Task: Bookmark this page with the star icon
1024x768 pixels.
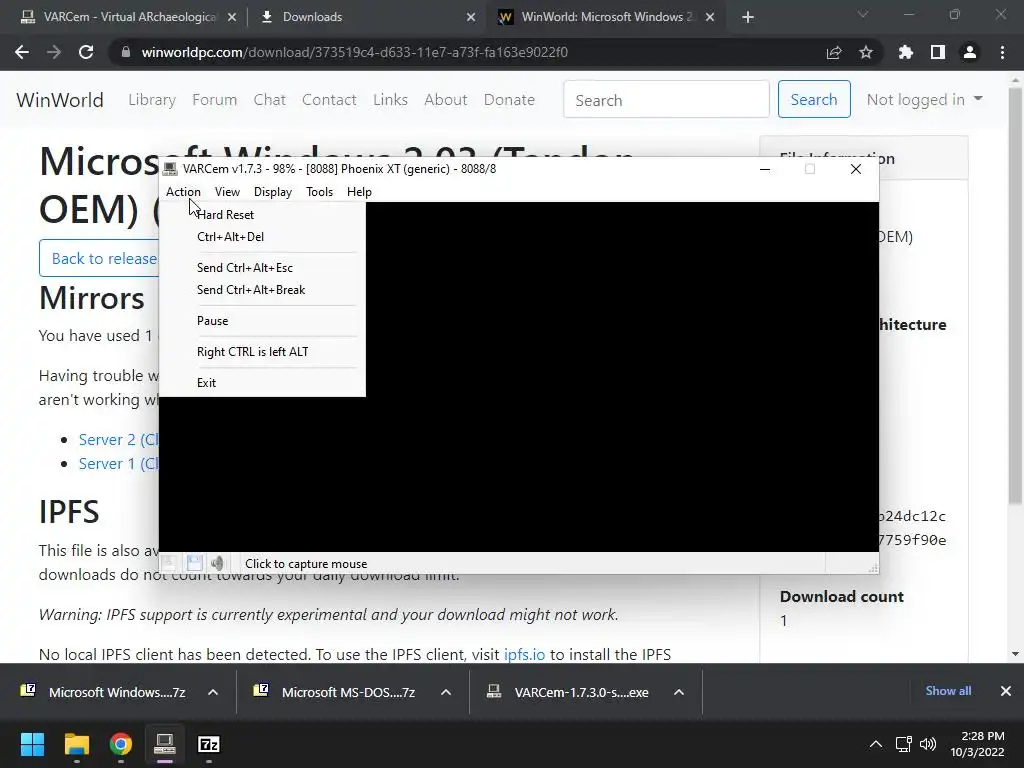Action: click(x=866, y=52)
